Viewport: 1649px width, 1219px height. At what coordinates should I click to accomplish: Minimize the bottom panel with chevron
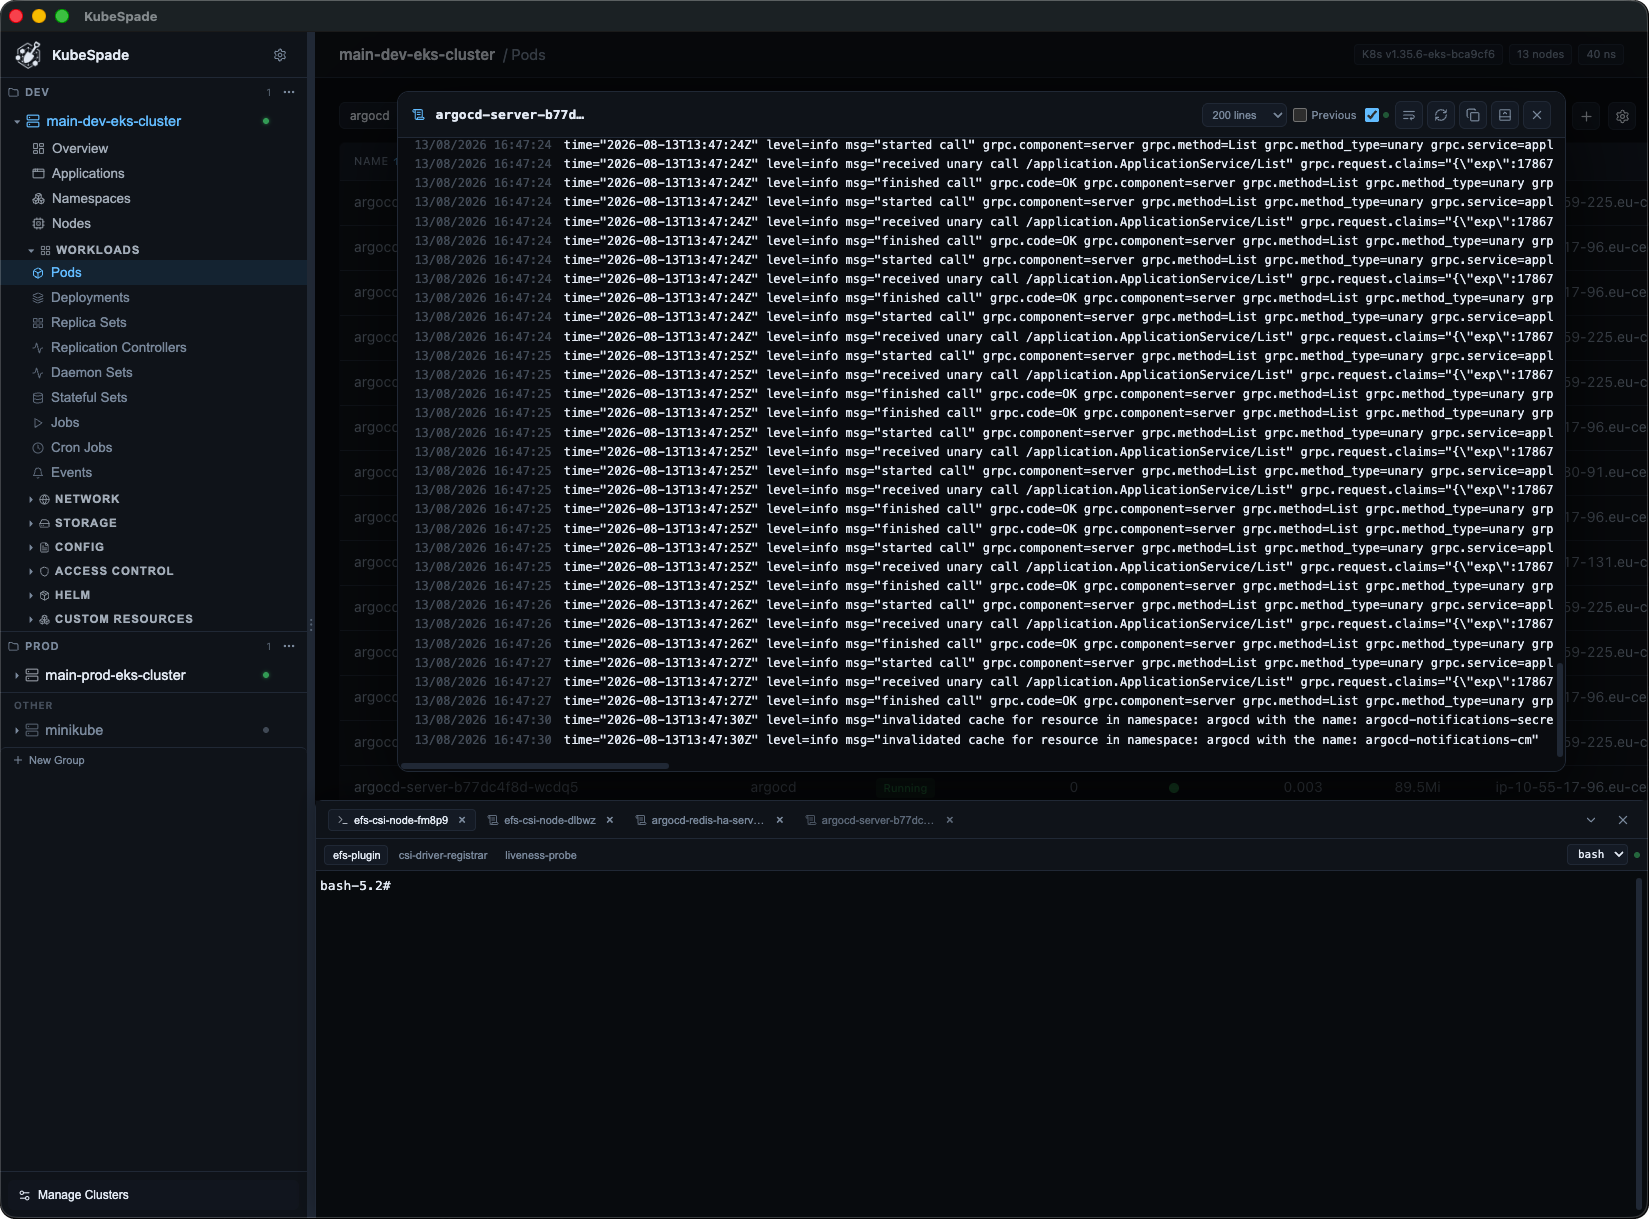coord(1591,820)
